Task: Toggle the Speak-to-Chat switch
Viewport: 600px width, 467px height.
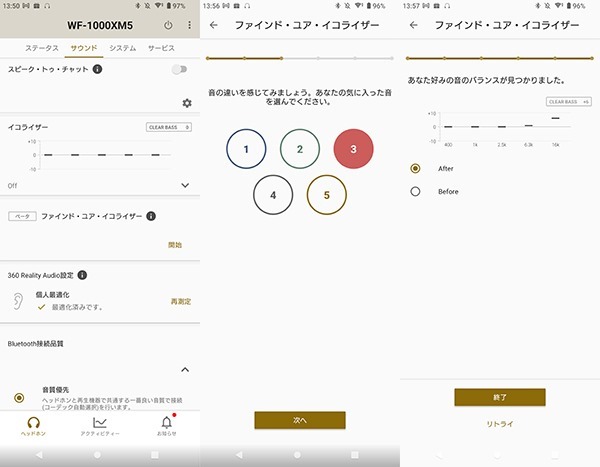Action: 179,69
